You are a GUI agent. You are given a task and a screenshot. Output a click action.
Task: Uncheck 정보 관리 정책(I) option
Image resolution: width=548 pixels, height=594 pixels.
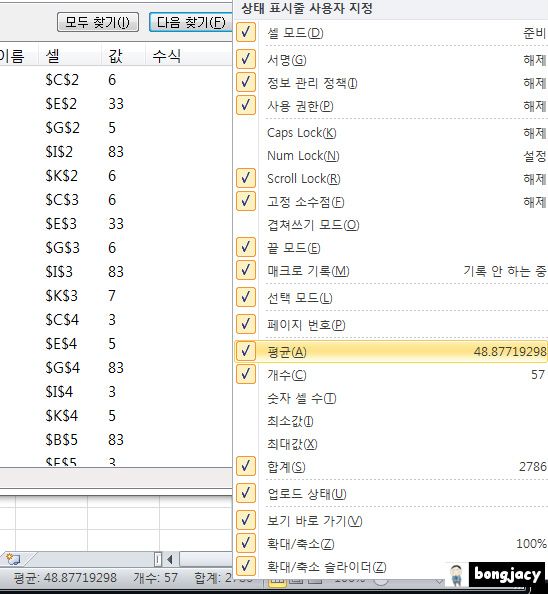pos(391,83)
